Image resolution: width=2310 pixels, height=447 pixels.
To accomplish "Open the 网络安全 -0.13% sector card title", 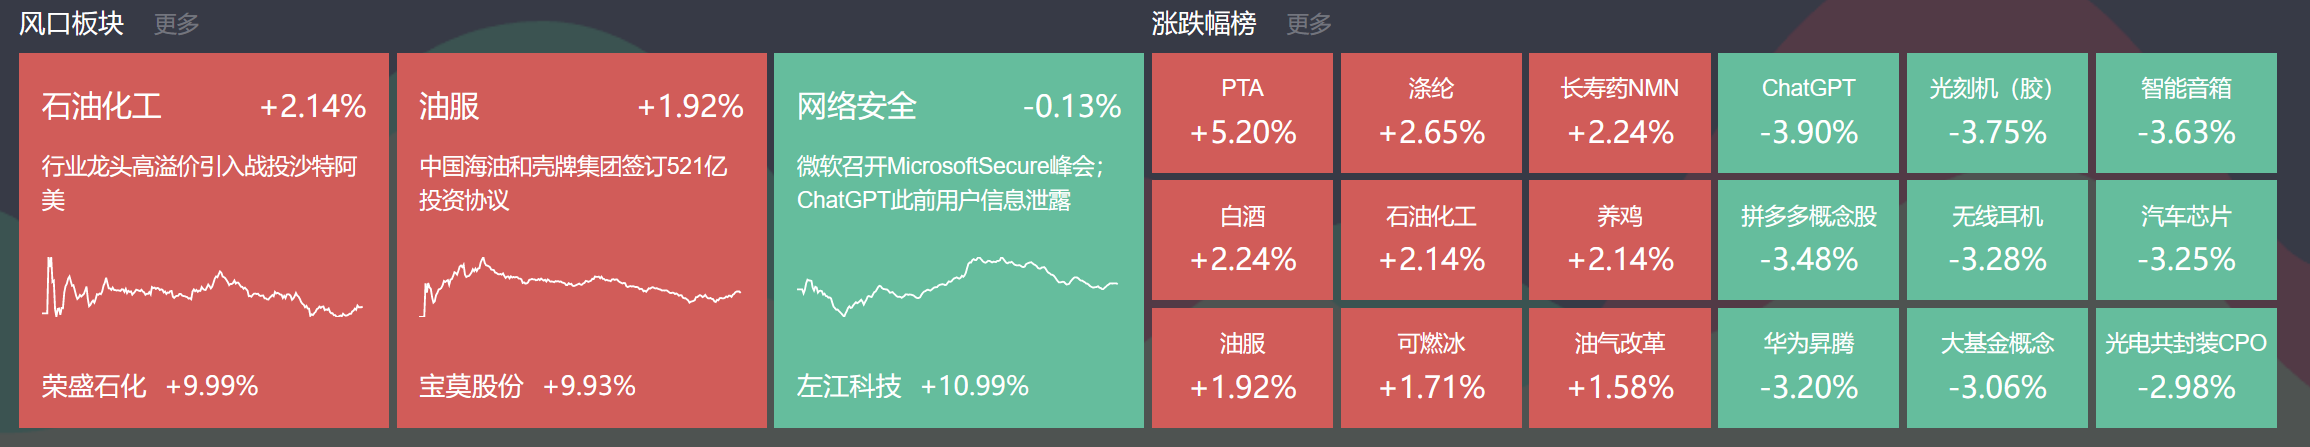I will click(857, 106).
